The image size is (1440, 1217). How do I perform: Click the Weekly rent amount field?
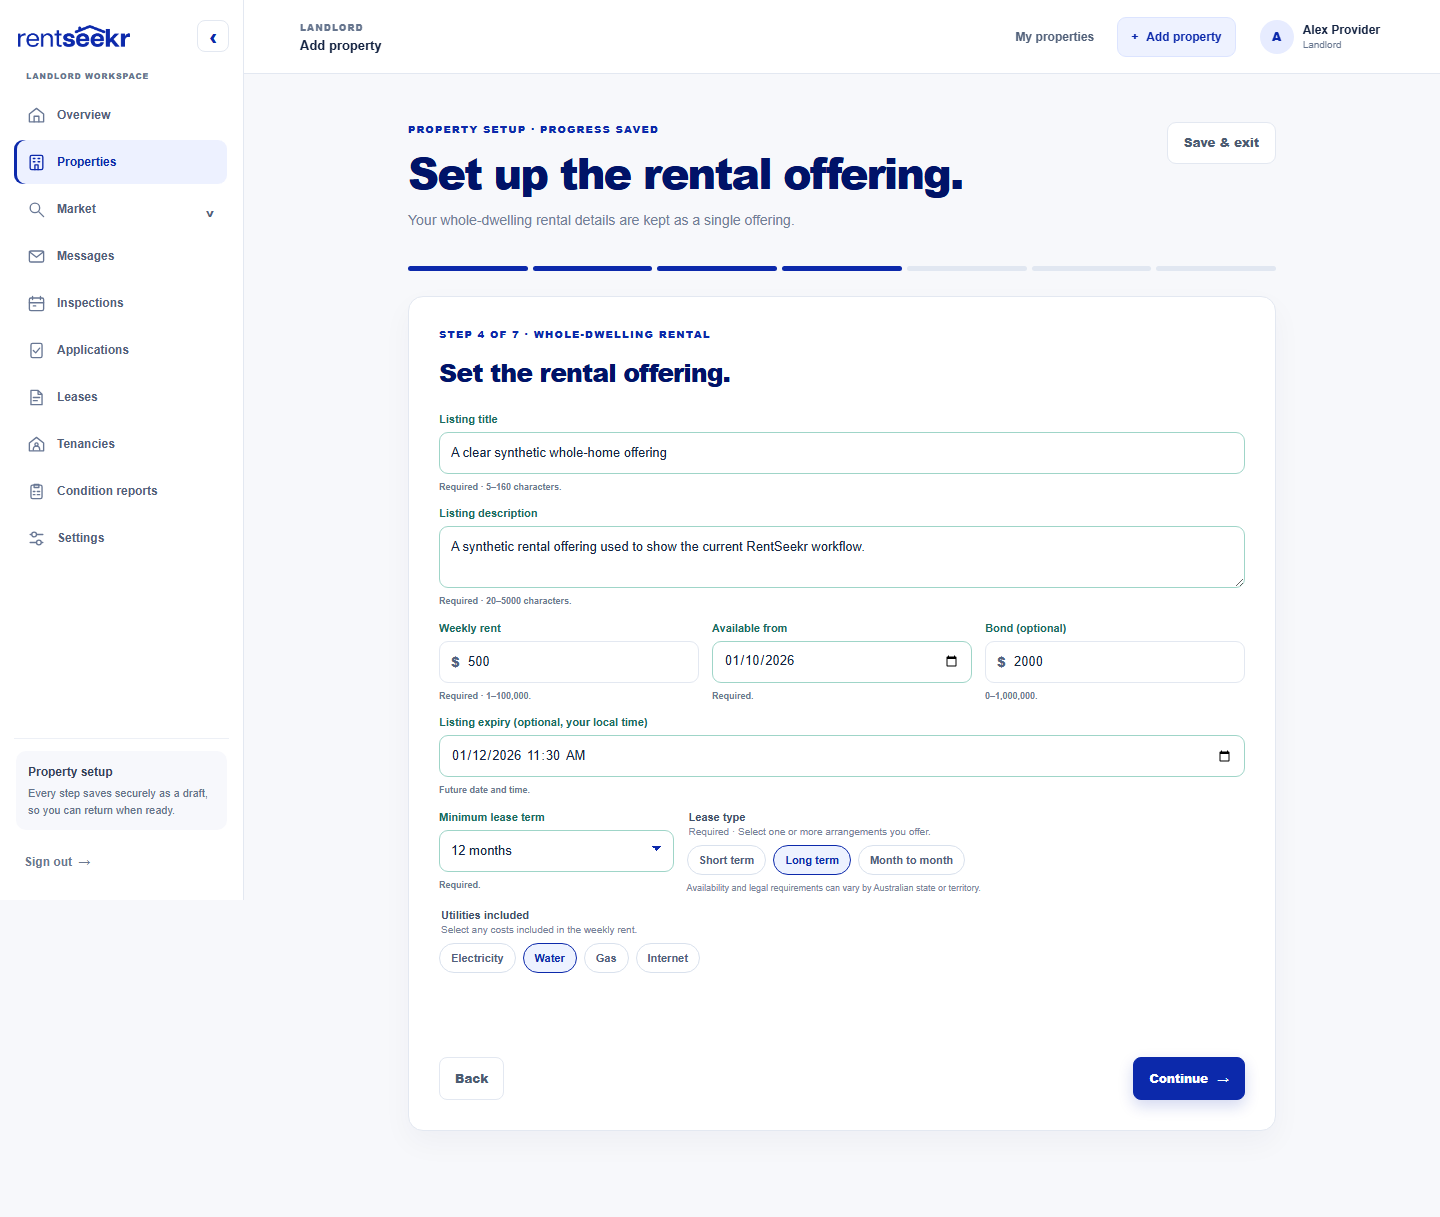coord(569,662)
